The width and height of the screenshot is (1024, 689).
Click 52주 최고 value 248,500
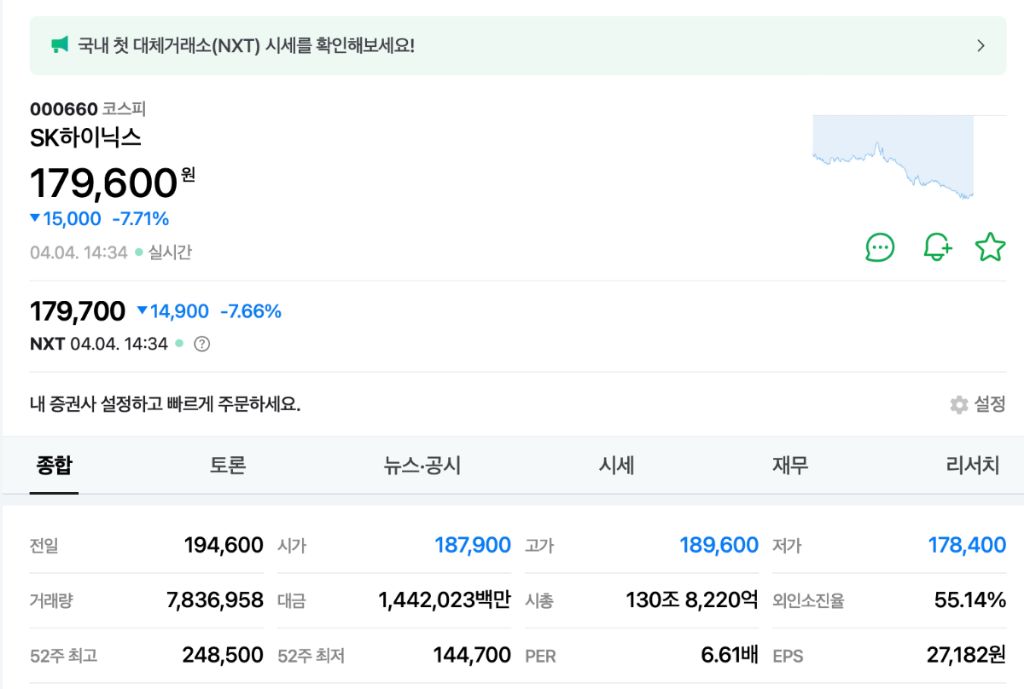pyautogui.click(x=223, y=654)
